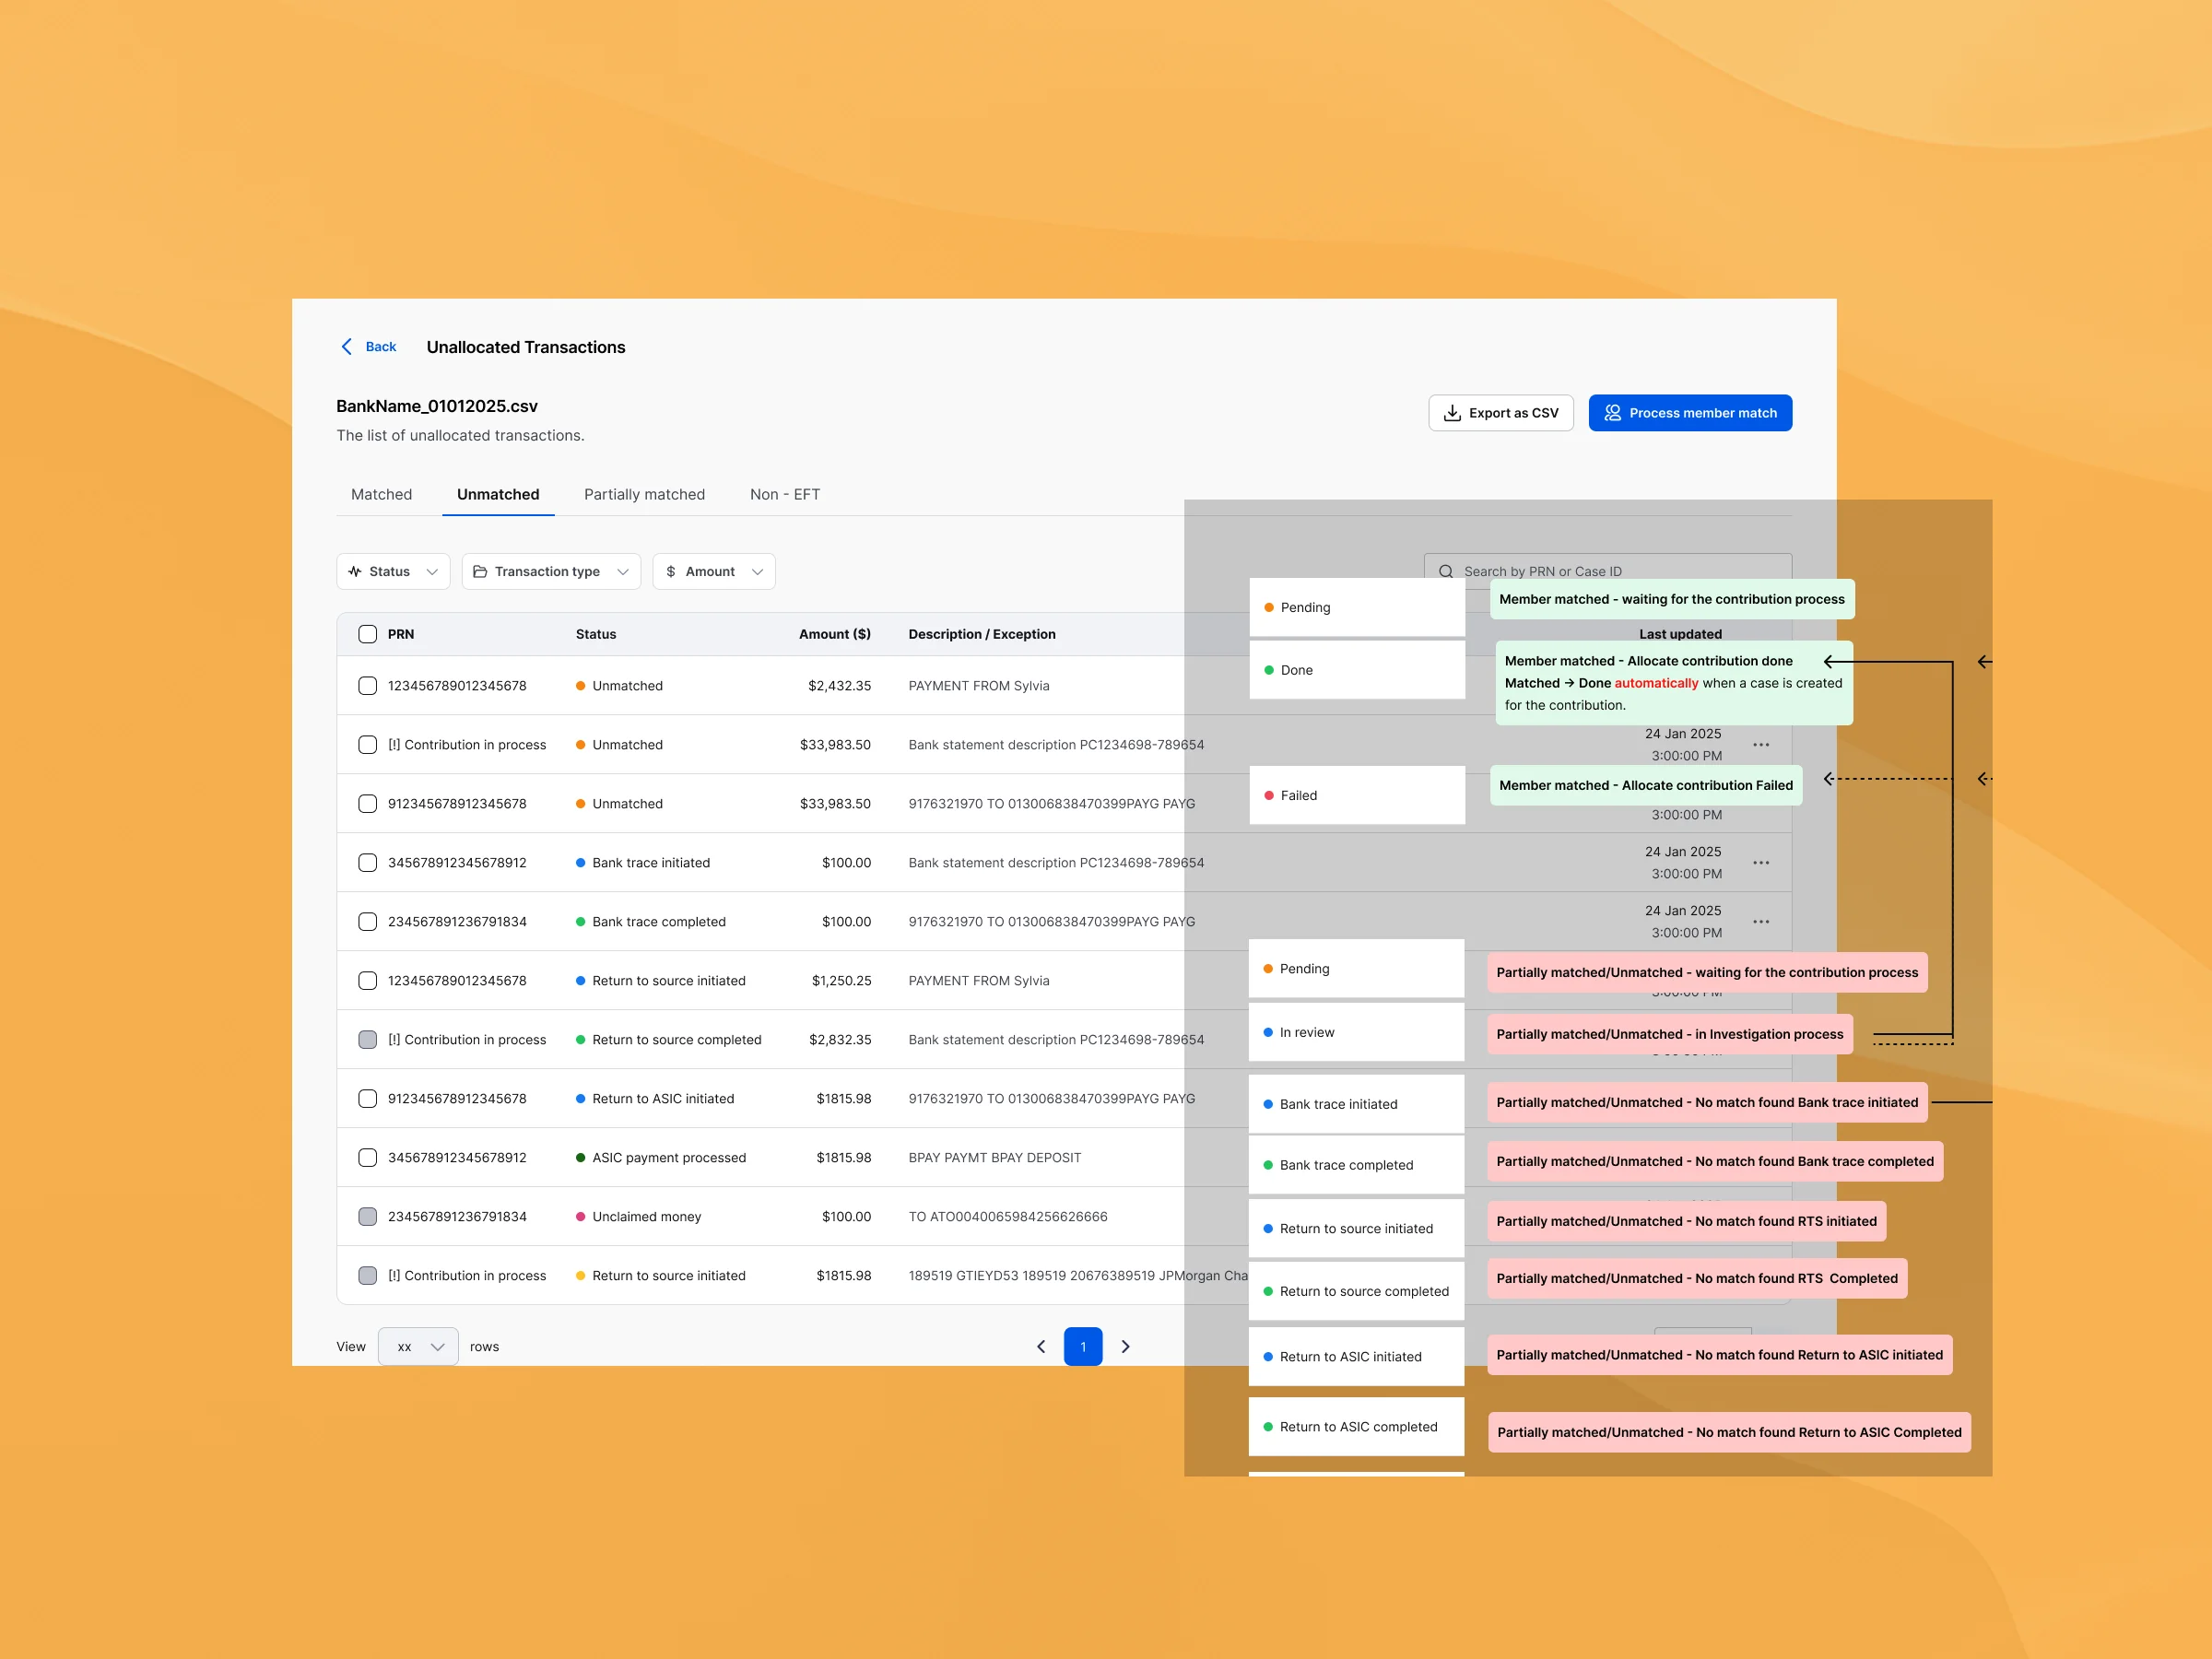This screenshot has width=2212, height=1659.
Task: Go to previous page with left chevron
Action: (x=1041, y=1347)
